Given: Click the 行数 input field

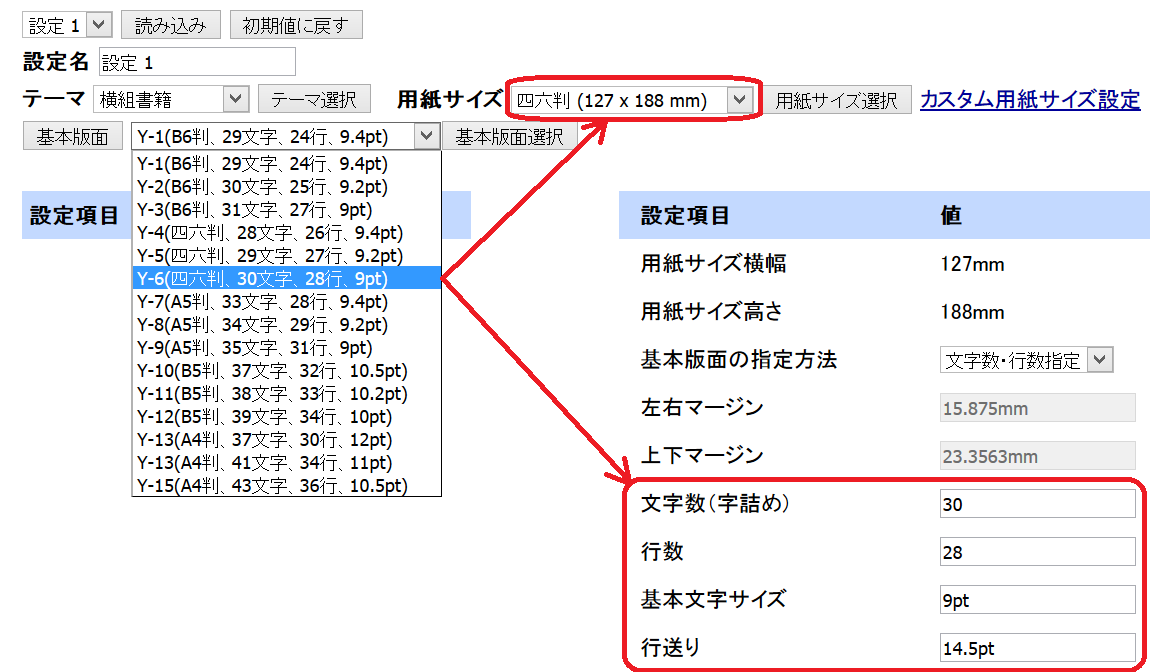Looking at the screenshot, I should click(1037, 552).
